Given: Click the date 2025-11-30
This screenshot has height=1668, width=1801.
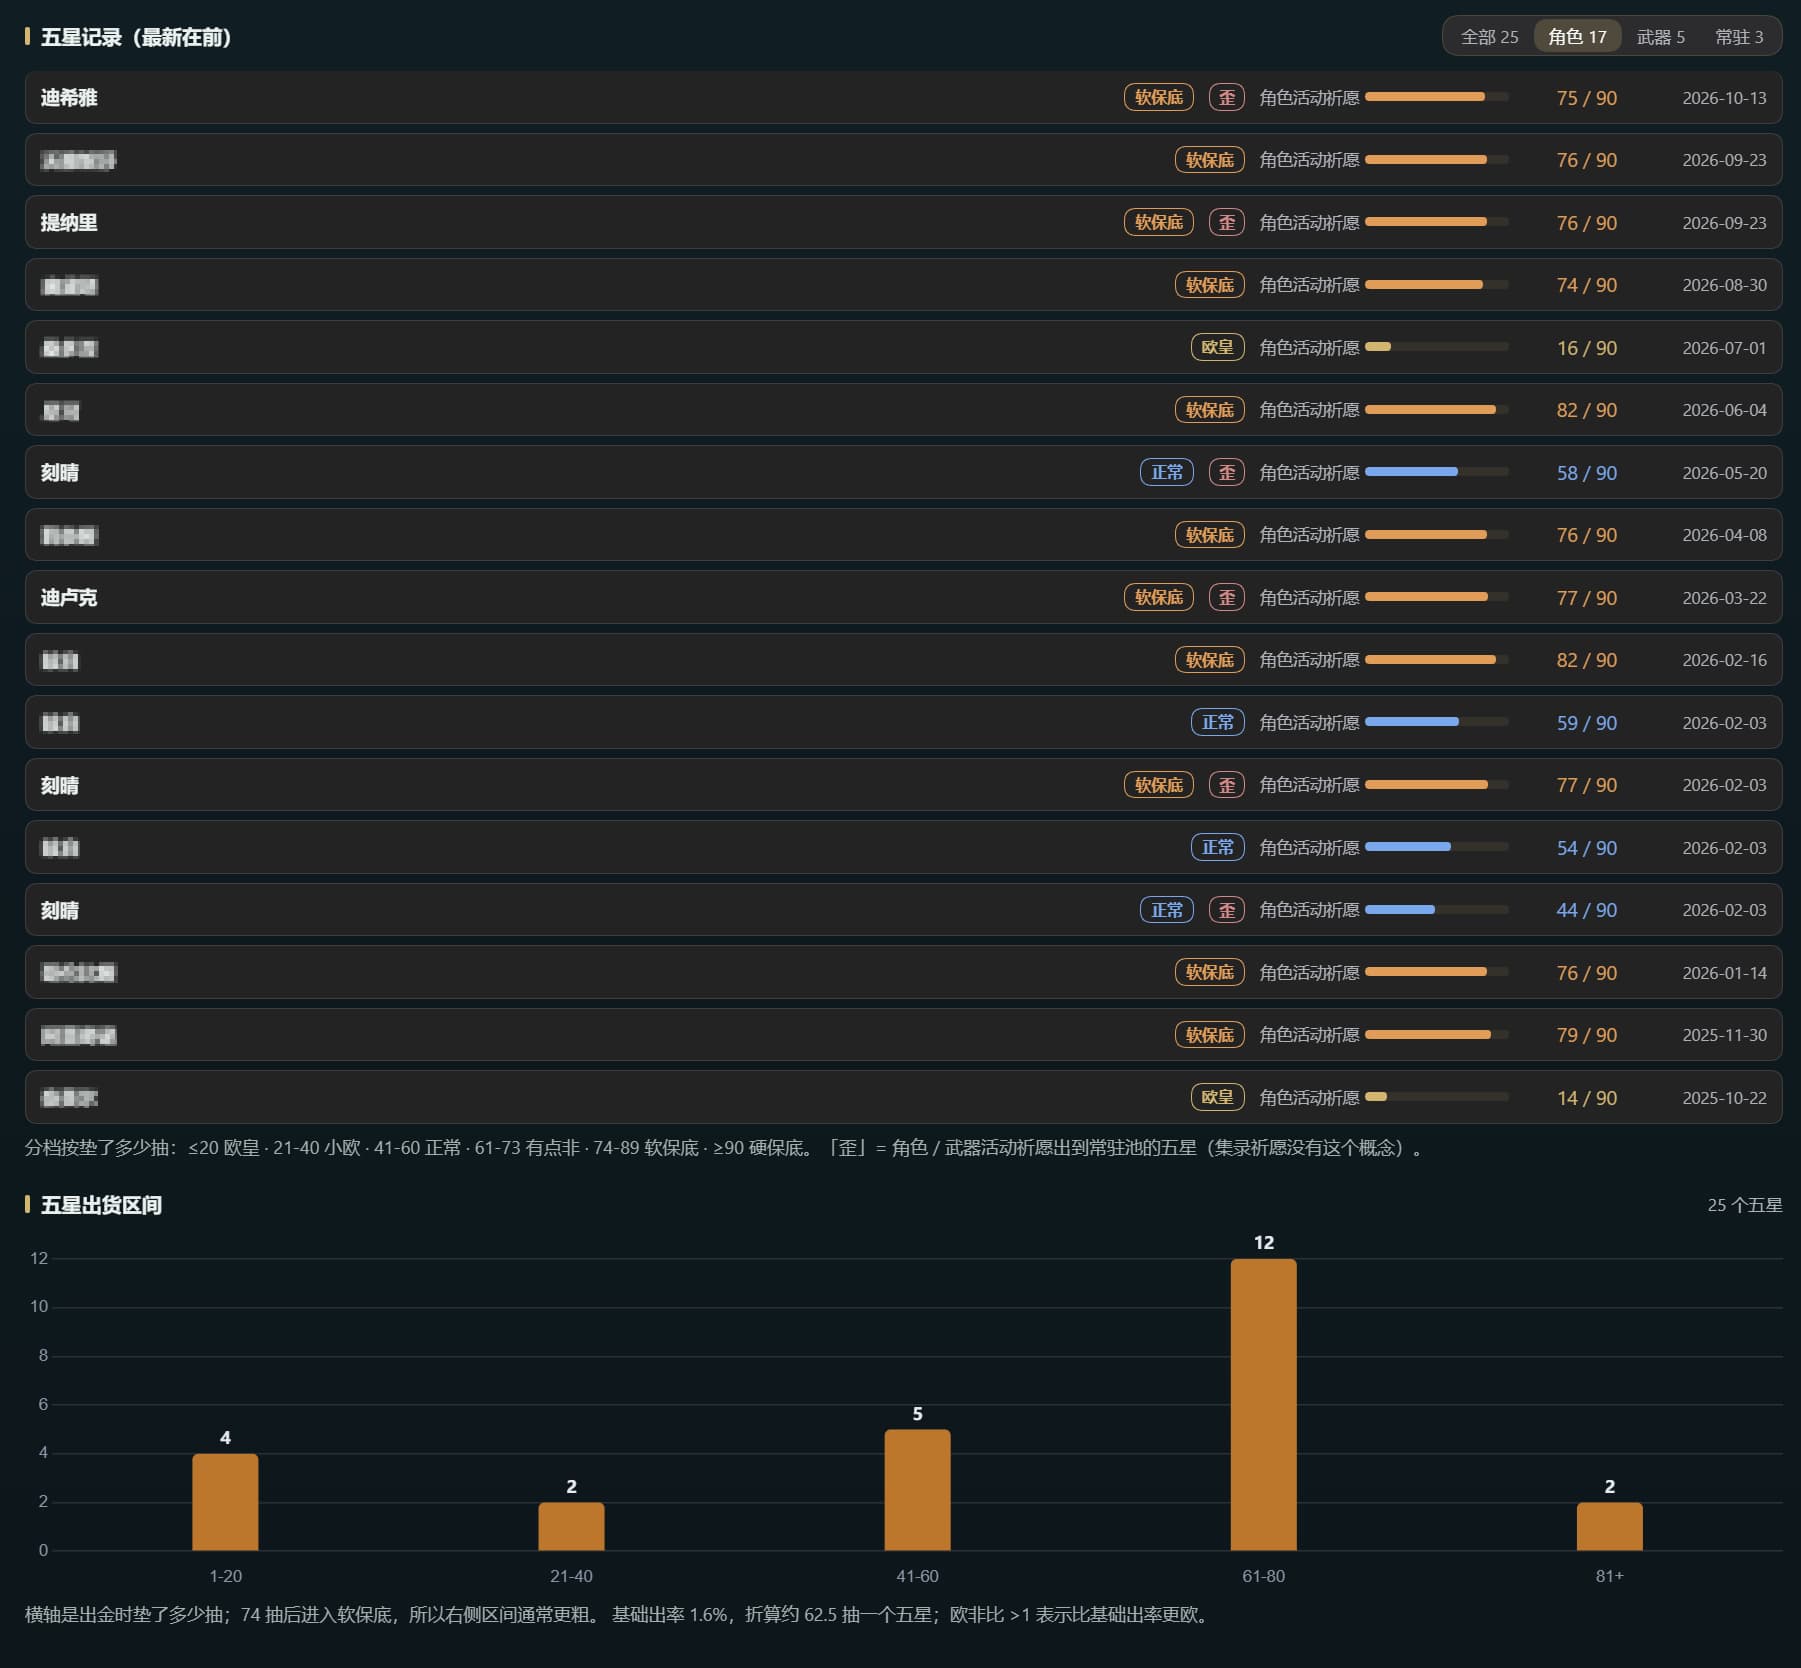Looking at the screenshot, I should 1724,1035.
